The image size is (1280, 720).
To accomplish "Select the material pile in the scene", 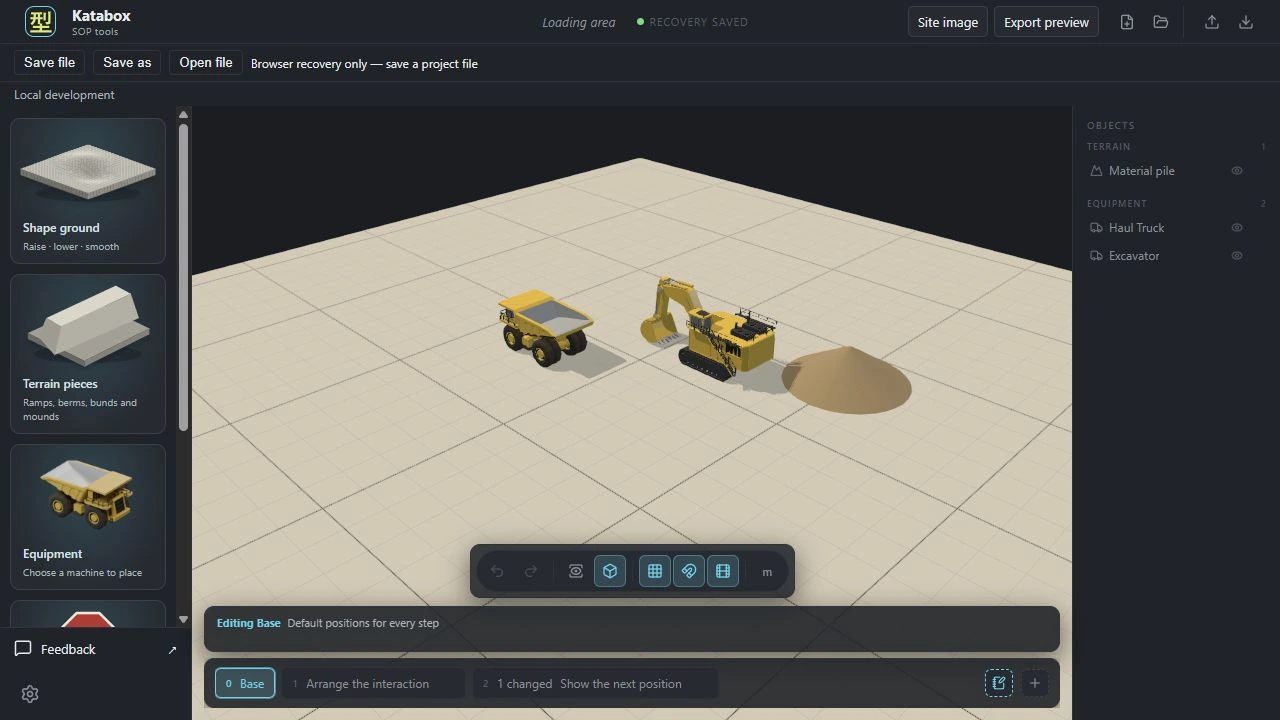I will click(x=847, y=380).
